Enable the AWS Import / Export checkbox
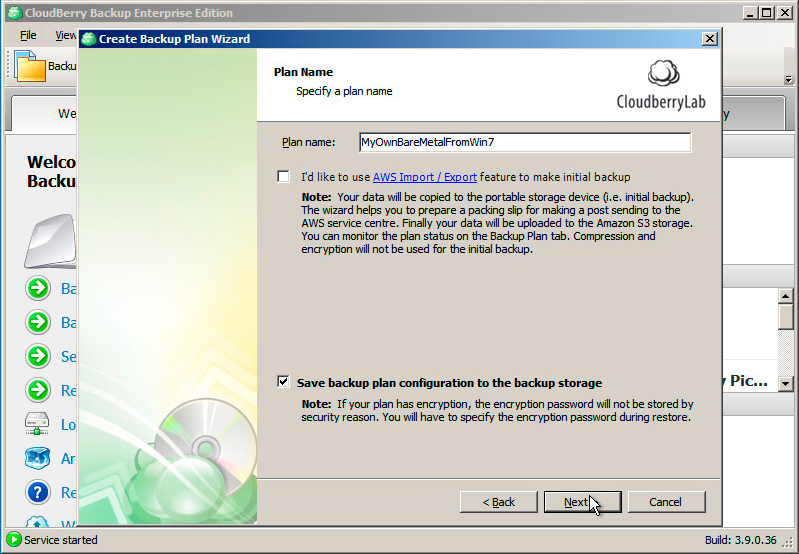Screen dimensions: 799x554 tap(283, 176)
